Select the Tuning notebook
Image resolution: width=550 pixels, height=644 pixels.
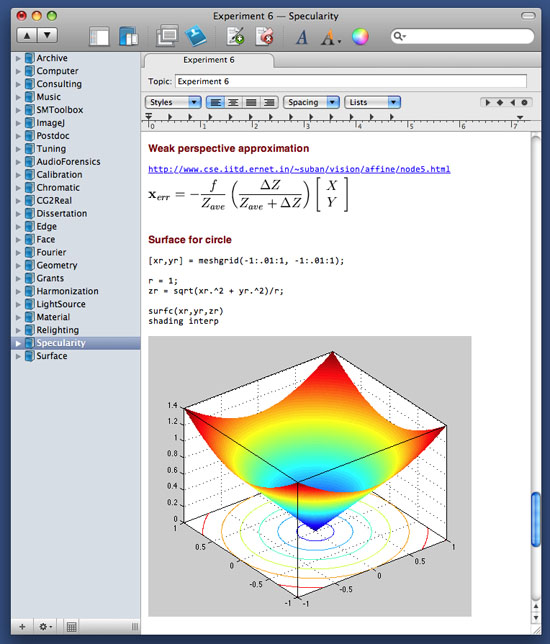pos(51,149)
